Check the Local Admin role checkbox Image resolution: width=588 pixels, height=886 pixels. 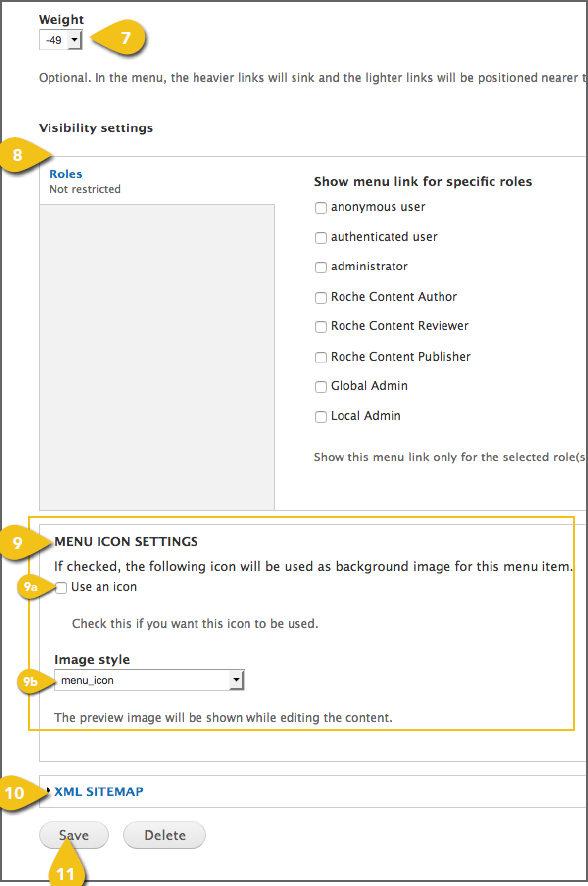coord(321,417)
